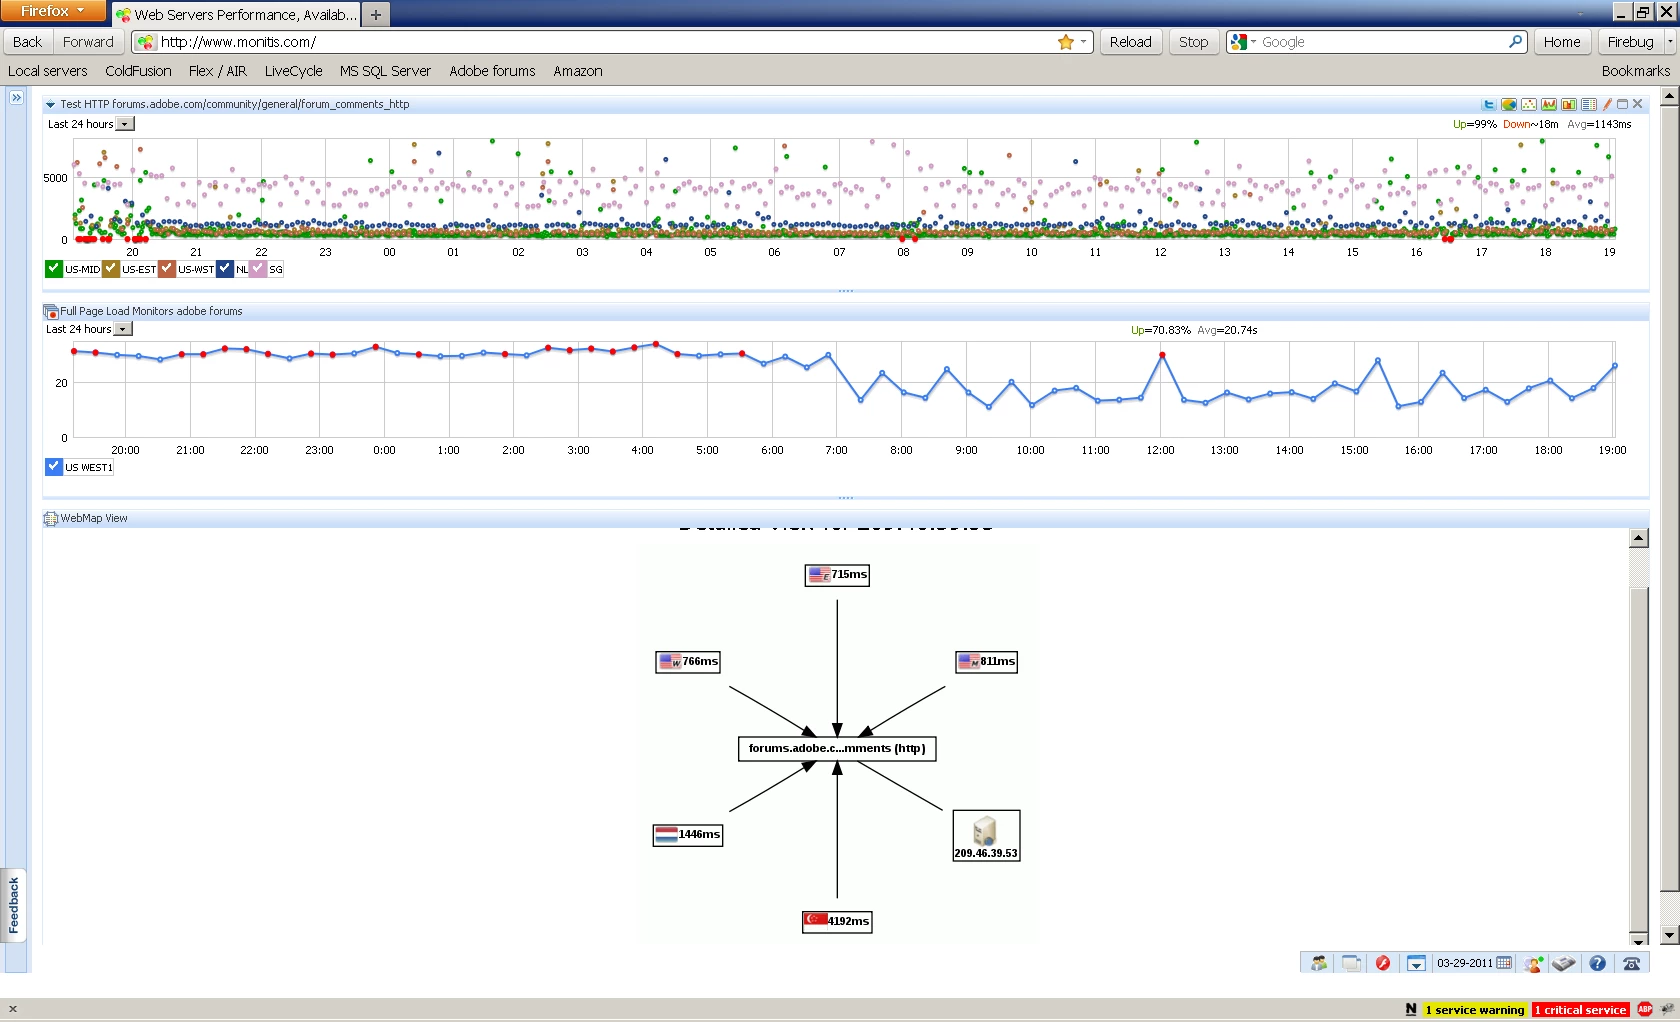
Task: Click the Firebug button
Action: 1630,42
